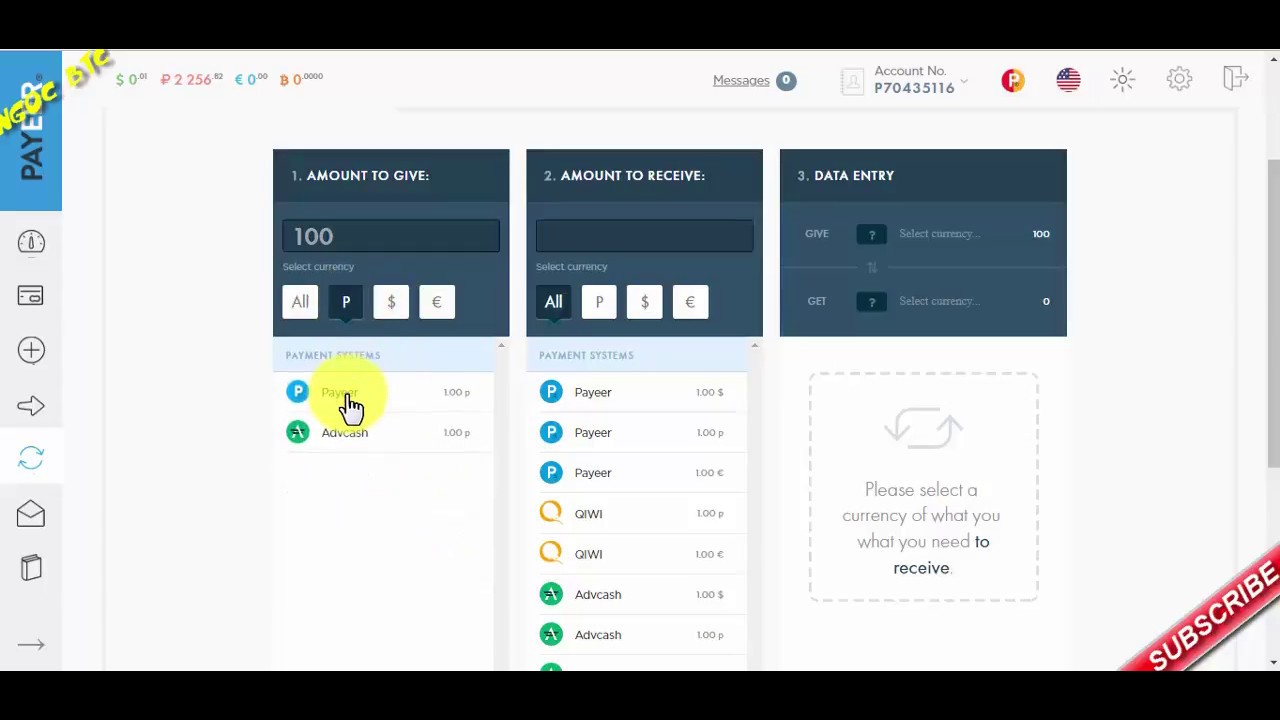This screenshot has width=1280, height=720.
Task: Select ruble filter under Amount to Give
Action: 346,302
